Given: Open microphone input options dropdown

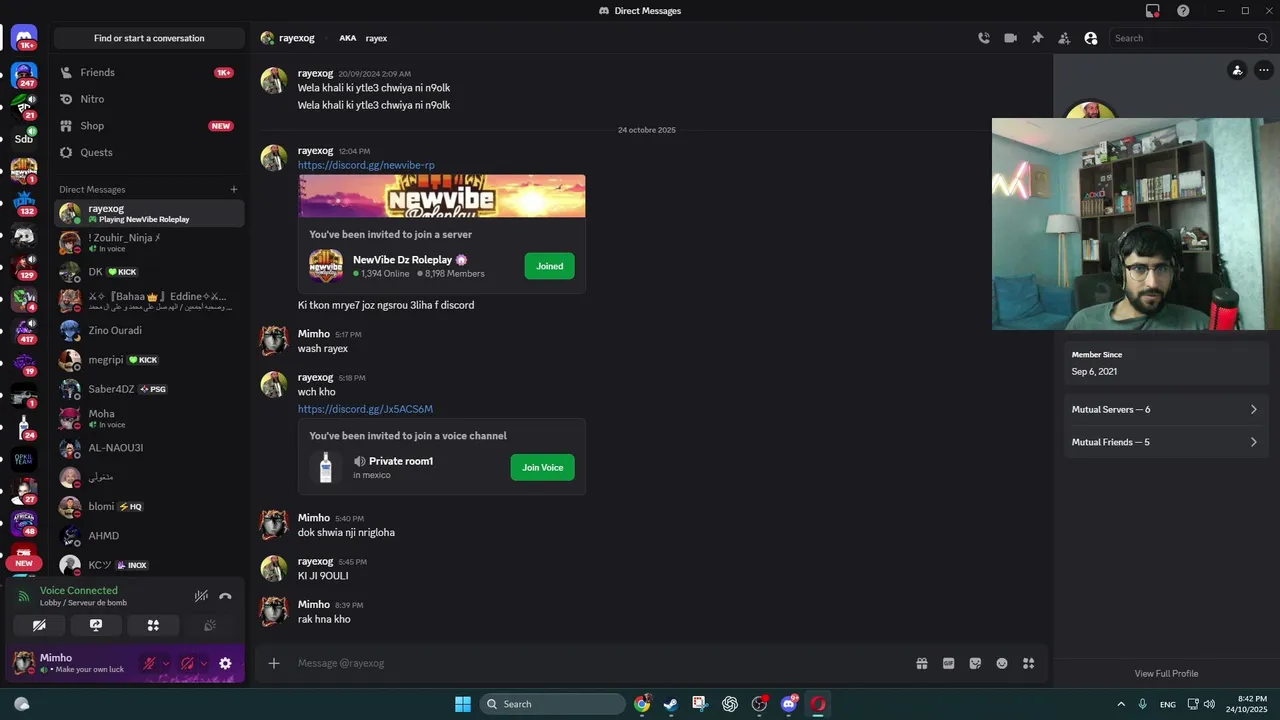Looking at the screenshot, I should tap(166, 663).
